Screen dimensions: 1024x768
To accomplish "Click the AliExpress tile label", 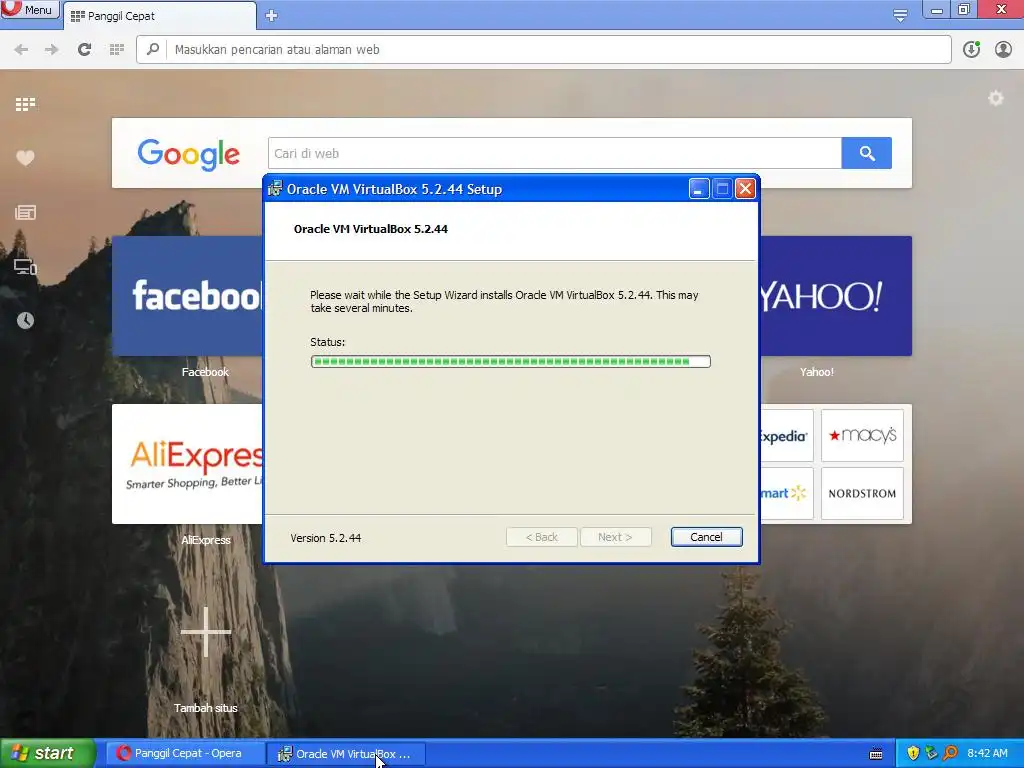I will point(206,540).
